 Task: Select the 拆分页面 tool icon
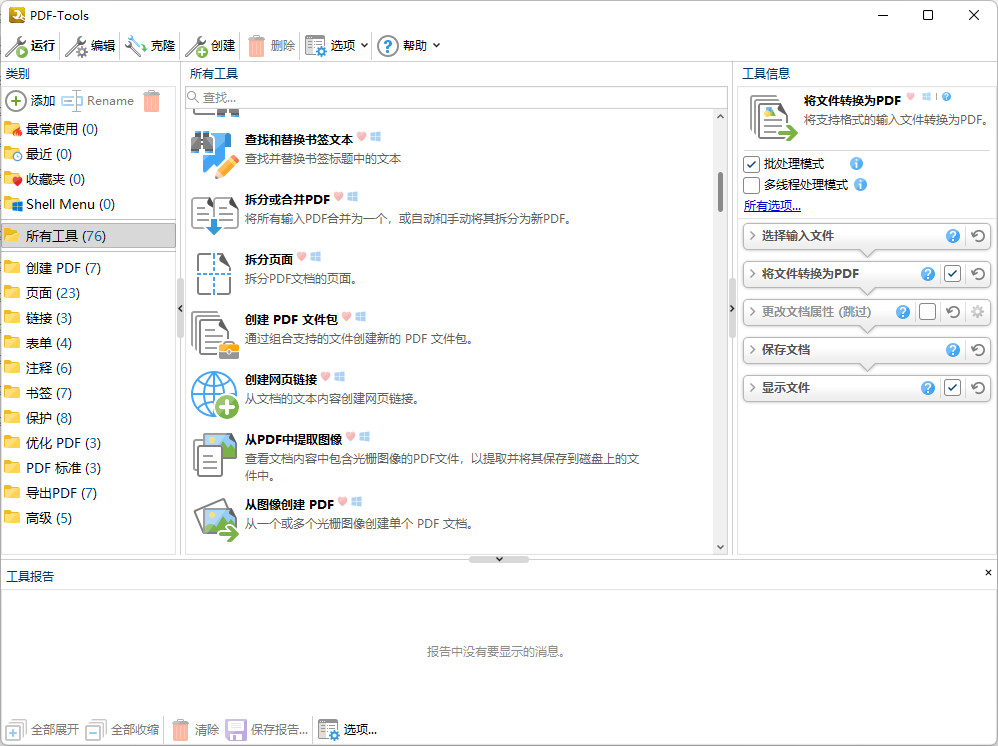pyautogui.click(x=214, y=274)
